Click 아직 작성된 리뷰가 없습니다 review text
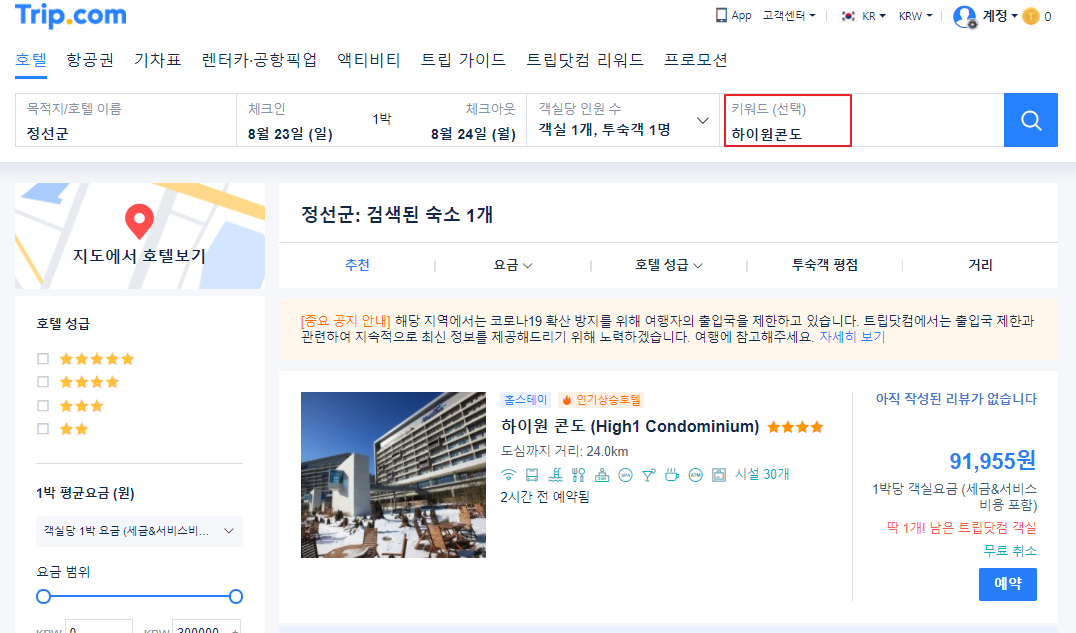 coord(956,399)
